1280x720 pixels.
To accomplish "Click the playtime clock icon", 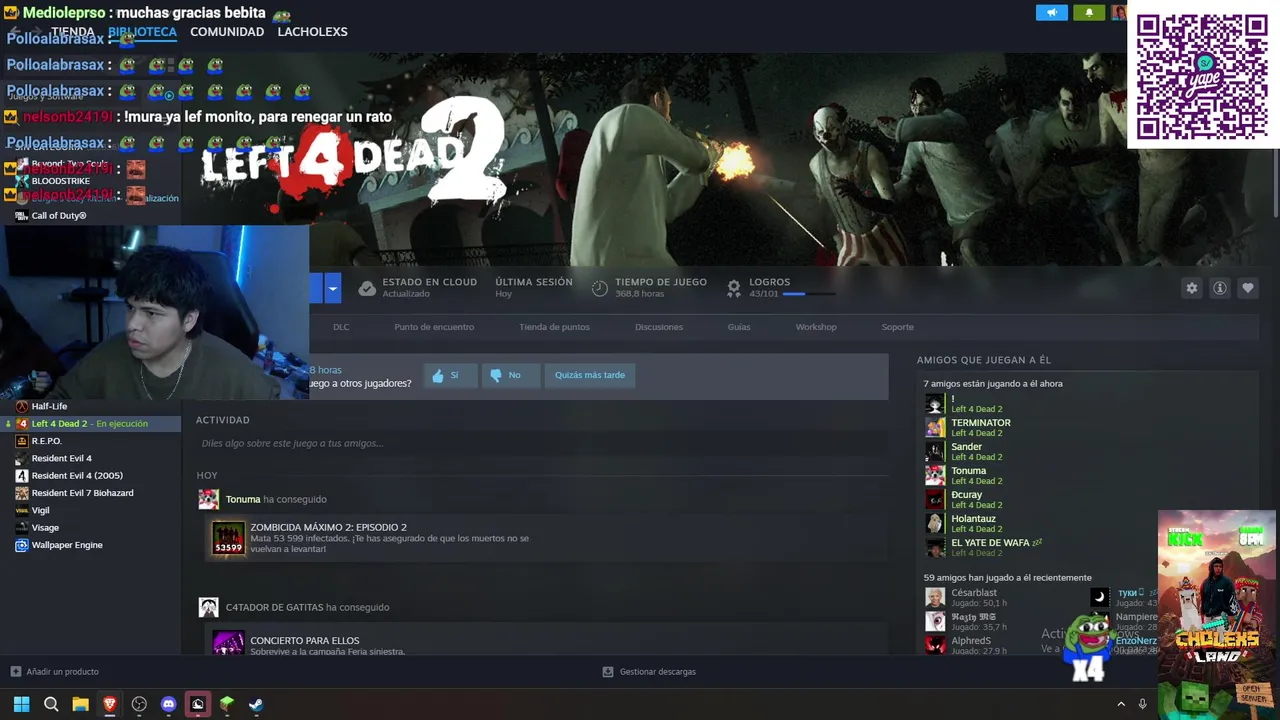I will click(x=600, y=288).
